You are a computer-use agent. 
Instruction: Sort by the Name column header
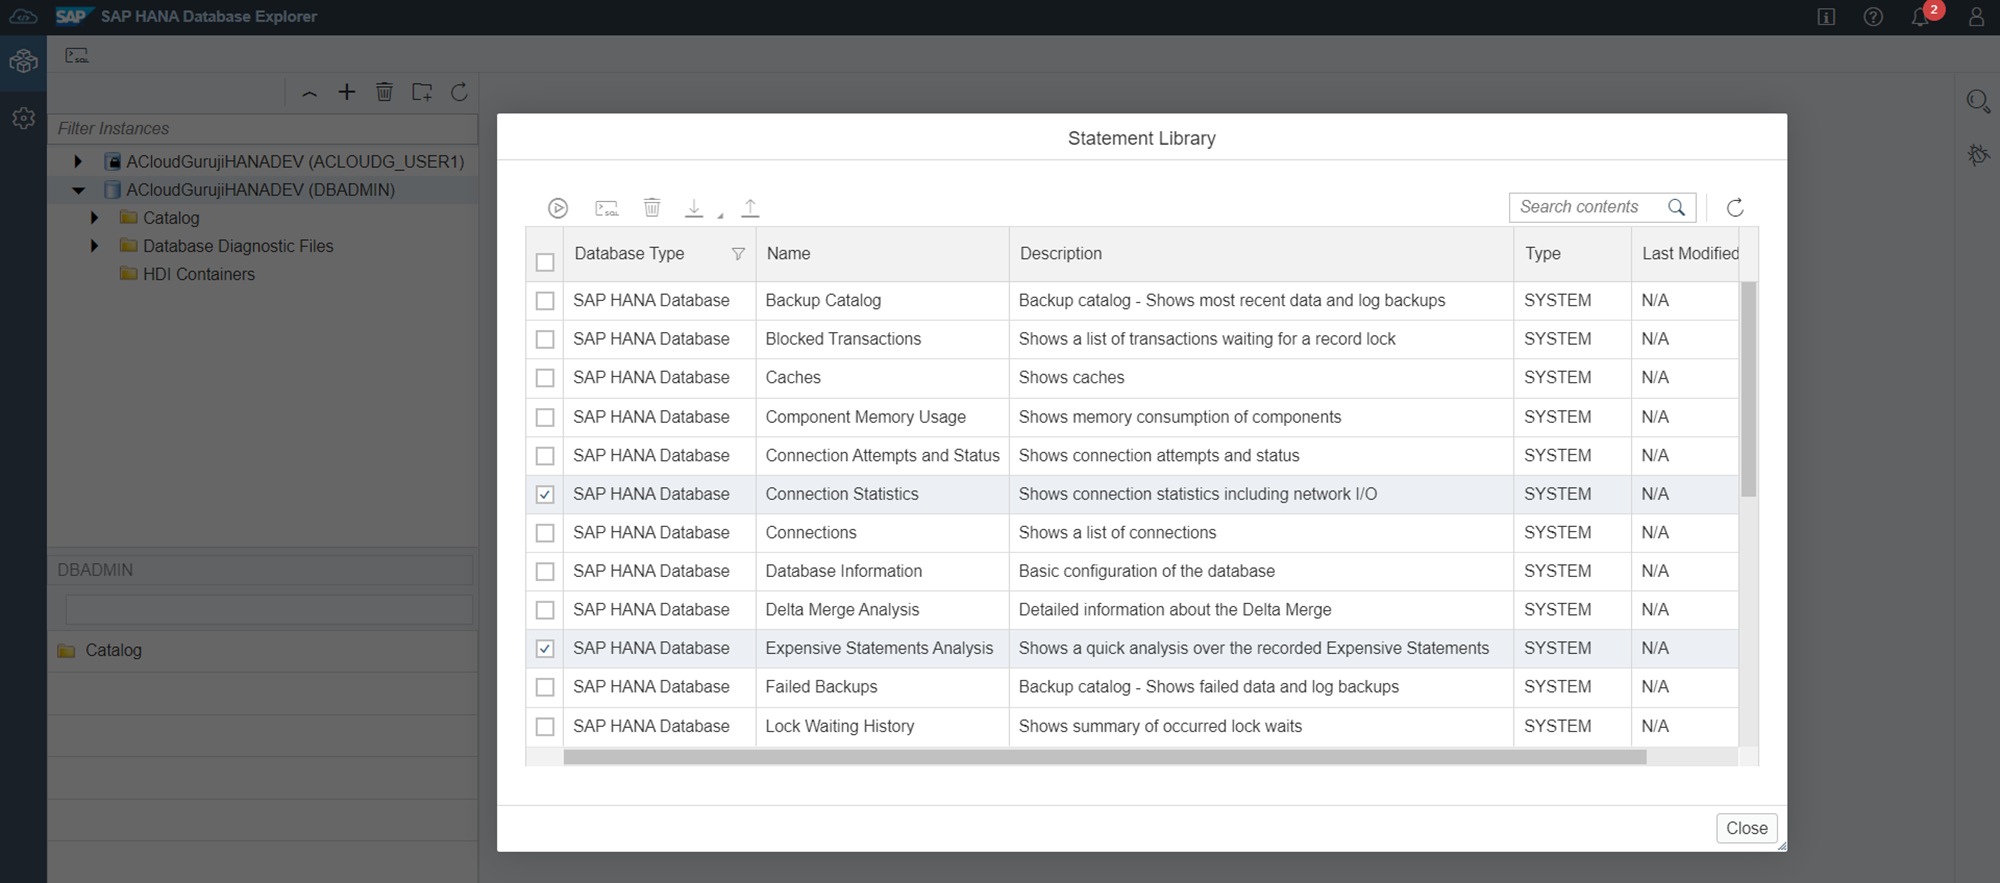point(788,254)
